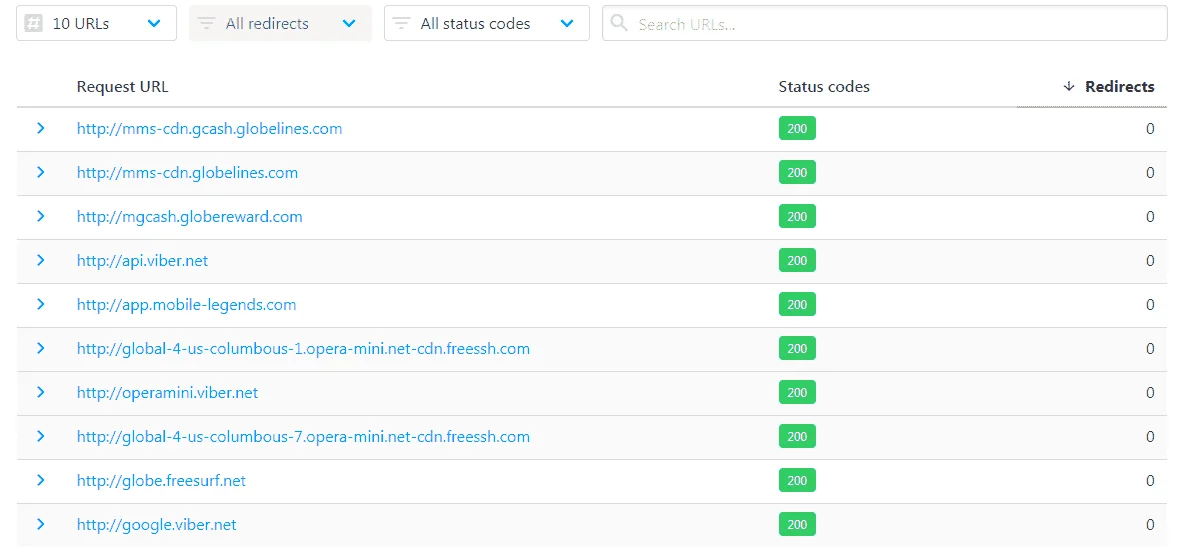Image resolution: width=1190 pixels, height=552 pixels.
Task: Click the redirects count 0 for mms-cdn.gcash.globelines.com
Action: 1150,128
